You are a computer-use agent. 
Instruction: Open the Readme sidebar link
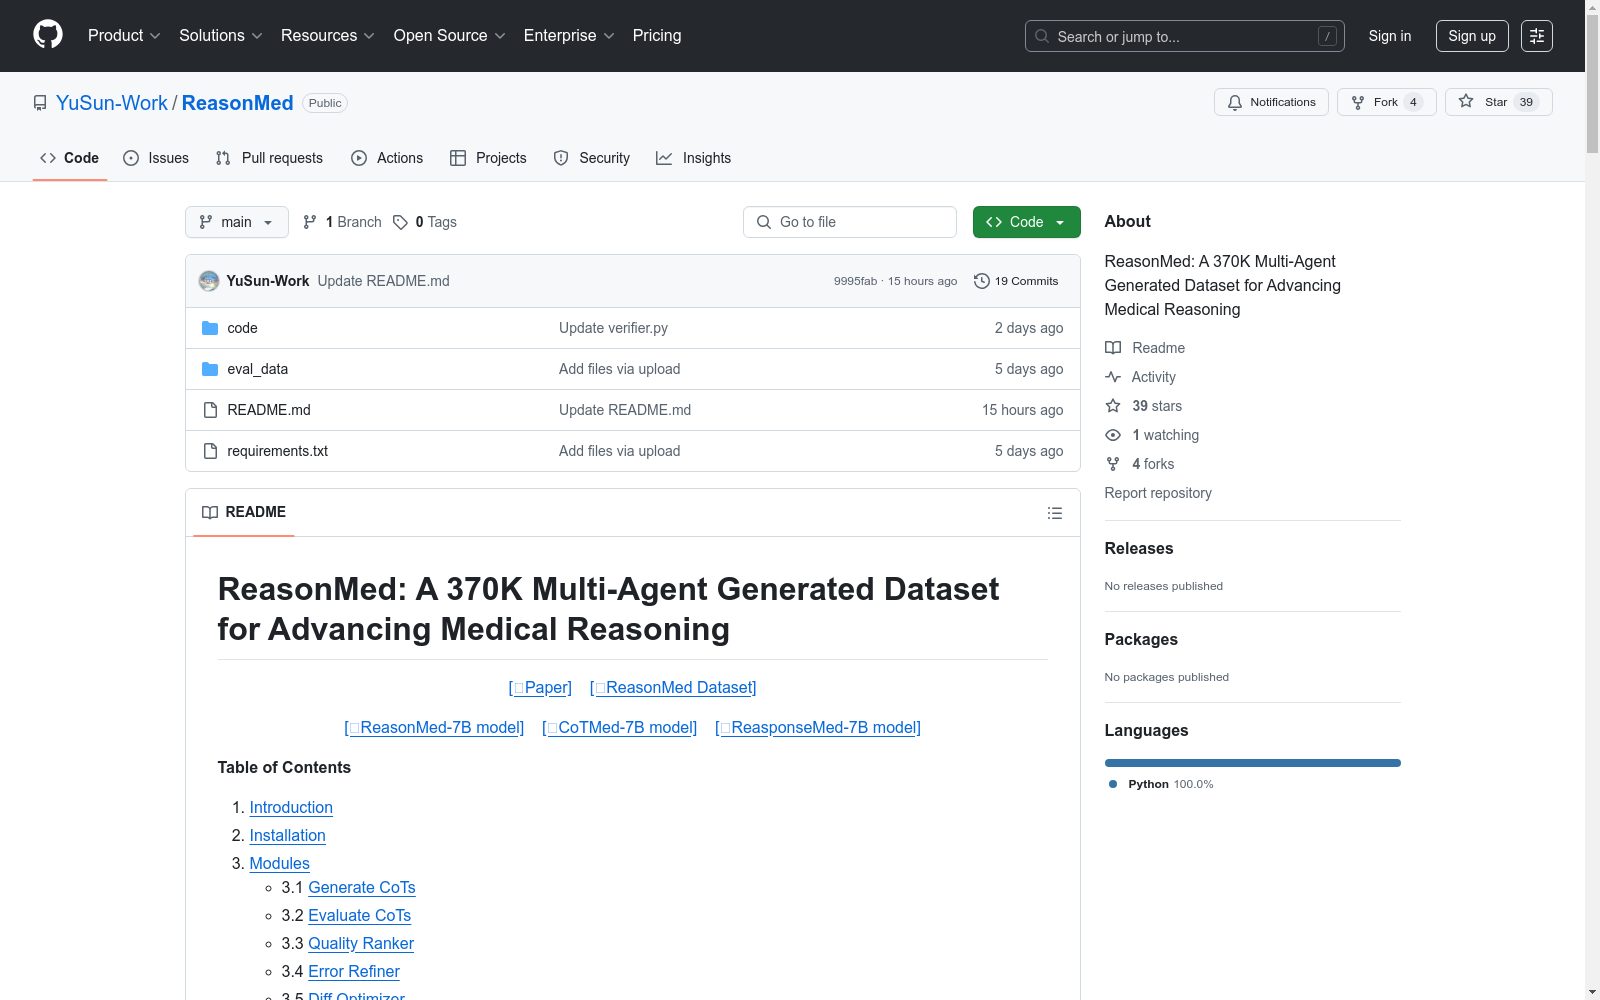pyautogui.click(x=1145, y=348)
